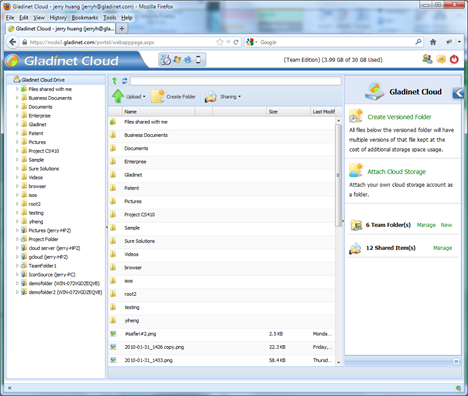
Task: Sort by the Size column header
Action: coord(288,112)
